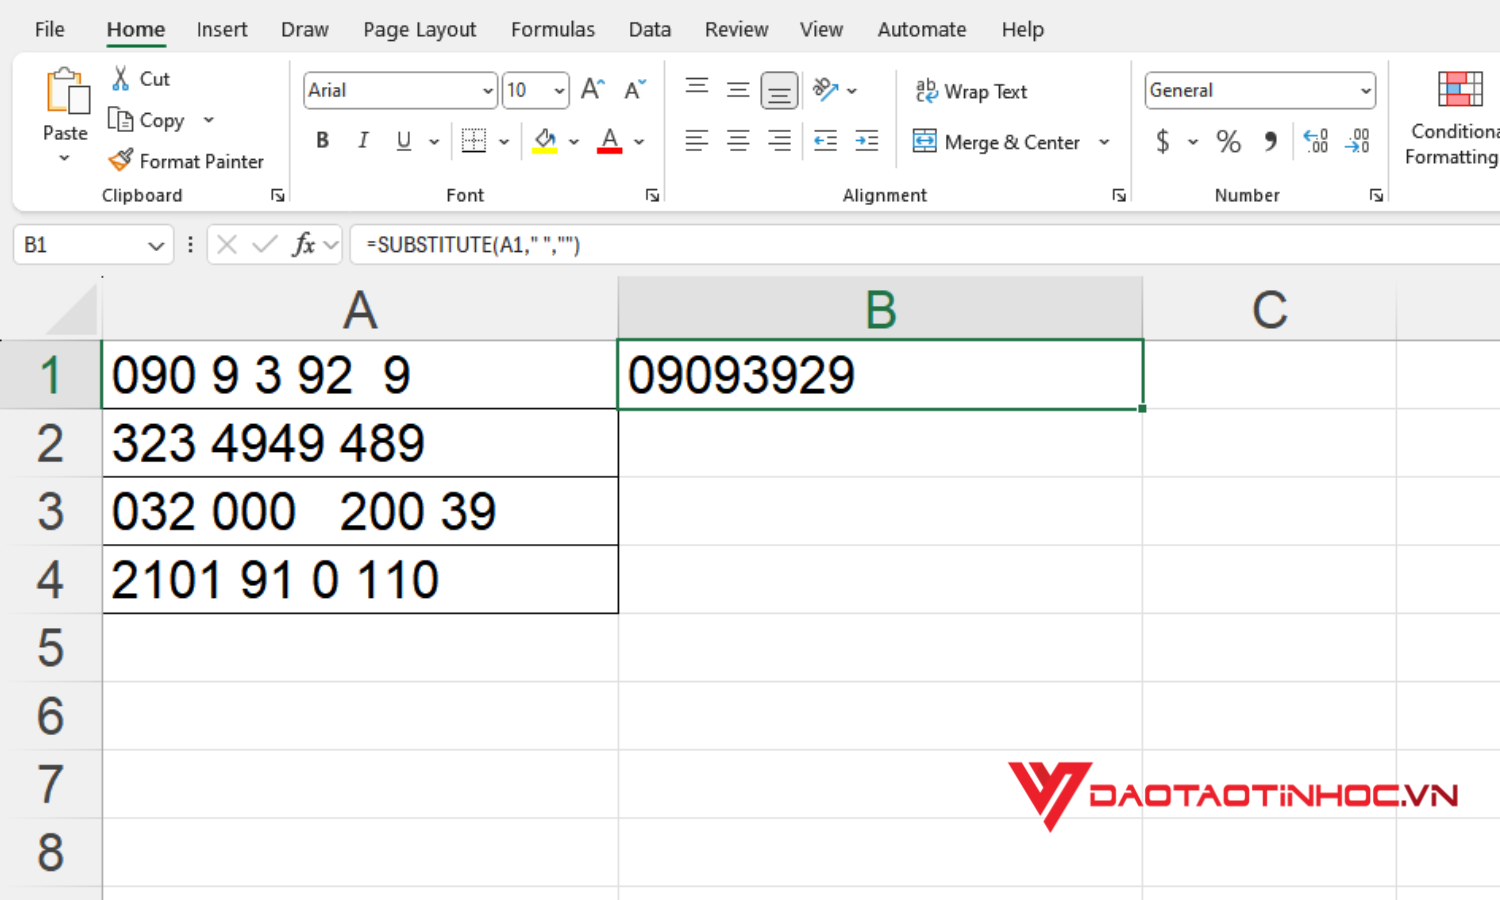
Task: Toggle Italic formatting
Action: pyautogui.click(x=363, y=141)
